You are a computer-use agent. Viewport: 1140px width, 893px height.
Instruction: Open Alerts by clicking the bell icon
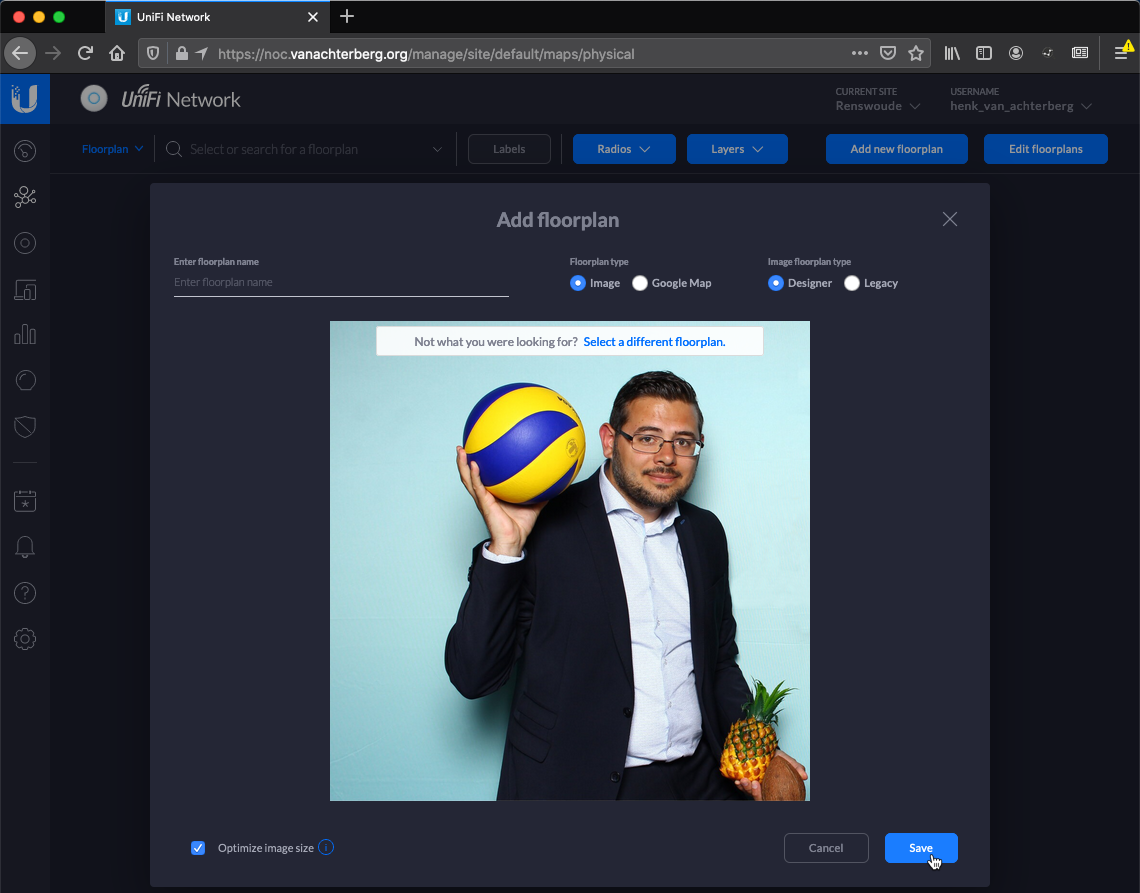[25, 547]
